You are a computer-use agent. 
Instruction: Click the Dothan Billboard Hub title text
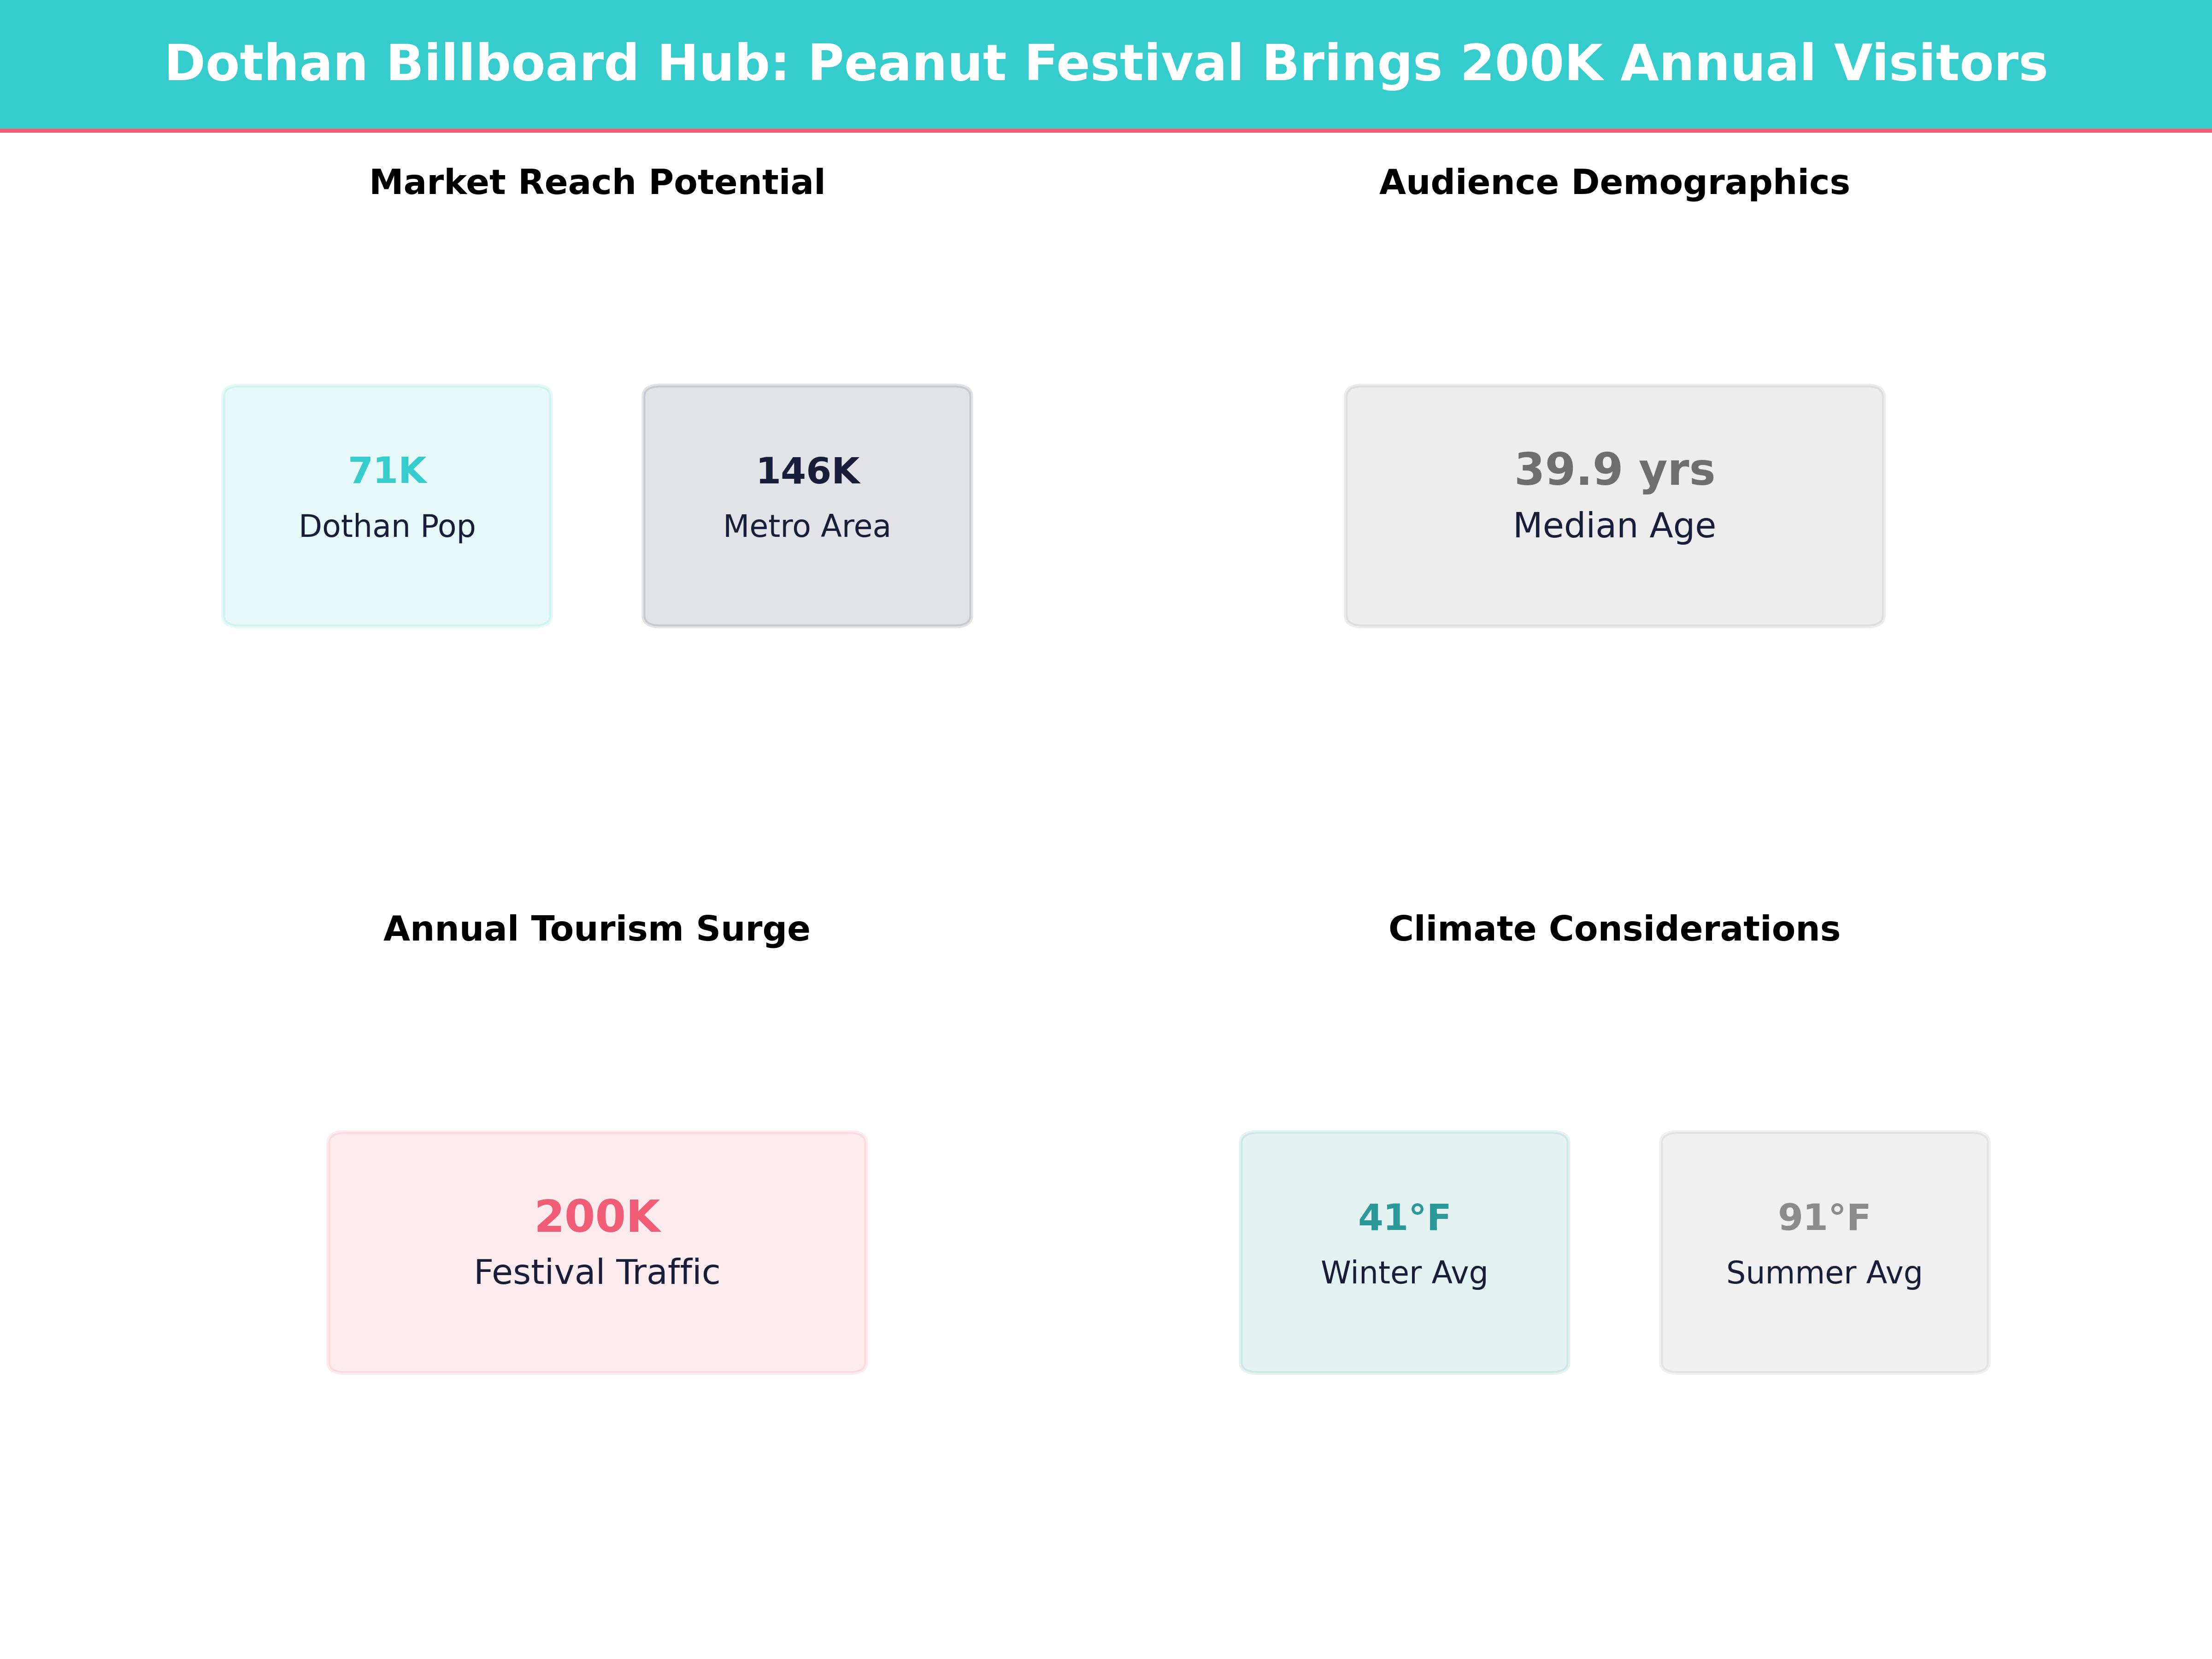click(x=1105, y=64)
